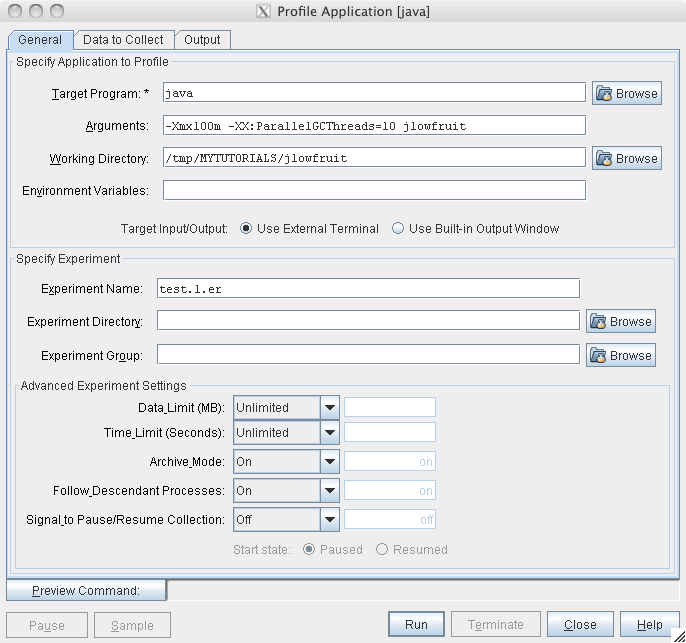Click the window resize grip corner

coord(679,636)
